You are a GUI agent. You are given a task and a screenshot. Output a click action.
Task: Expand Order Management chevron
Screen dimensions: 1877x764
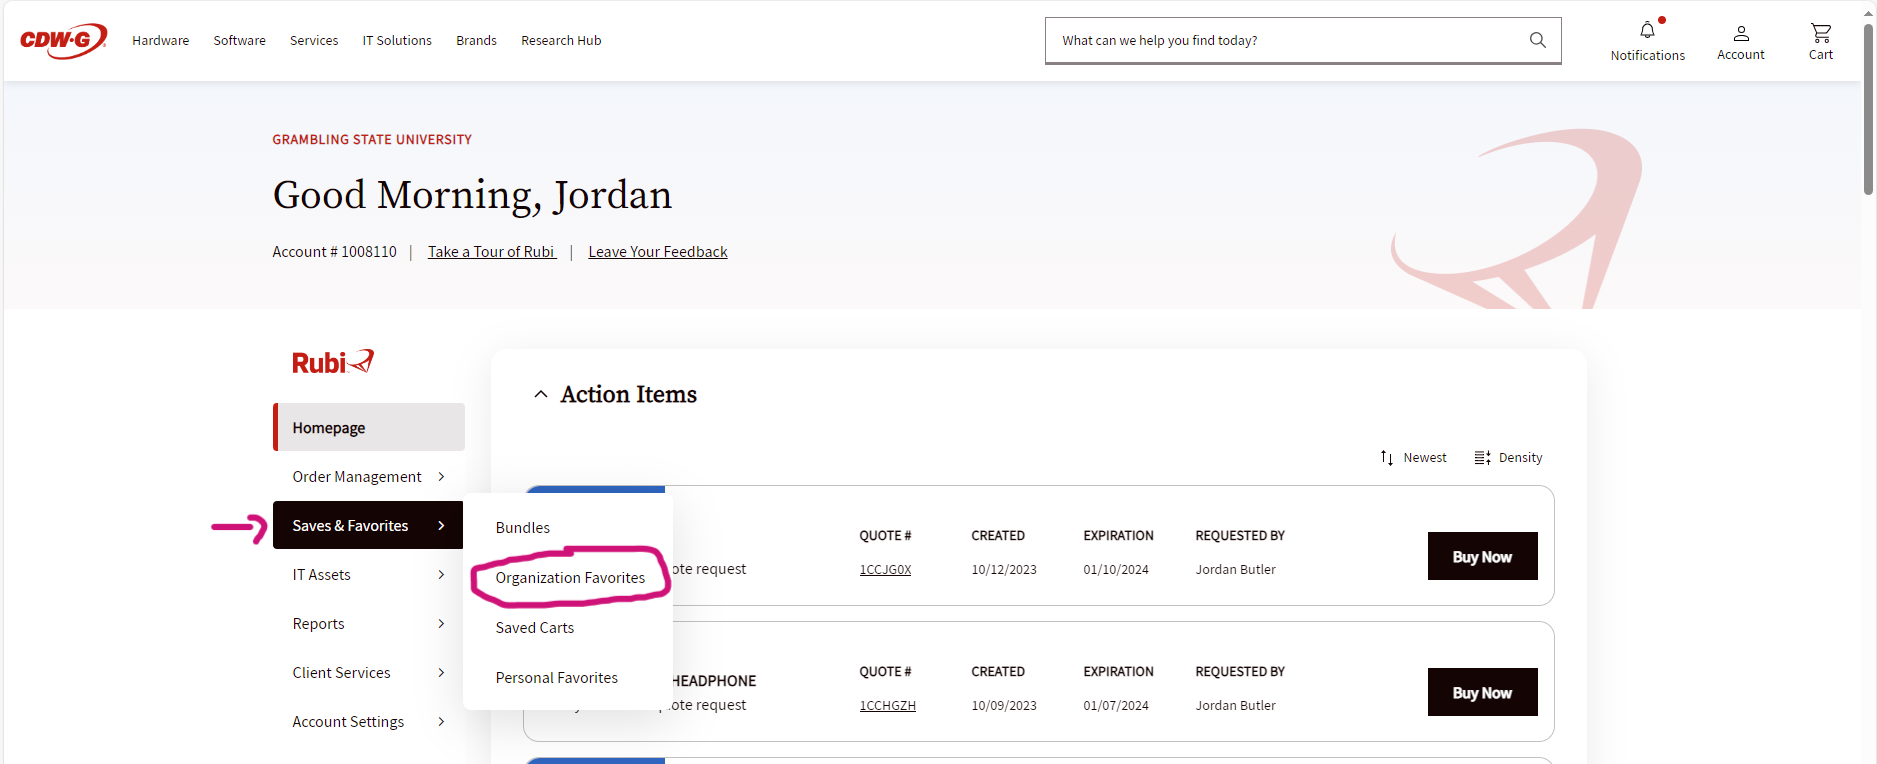441,476
